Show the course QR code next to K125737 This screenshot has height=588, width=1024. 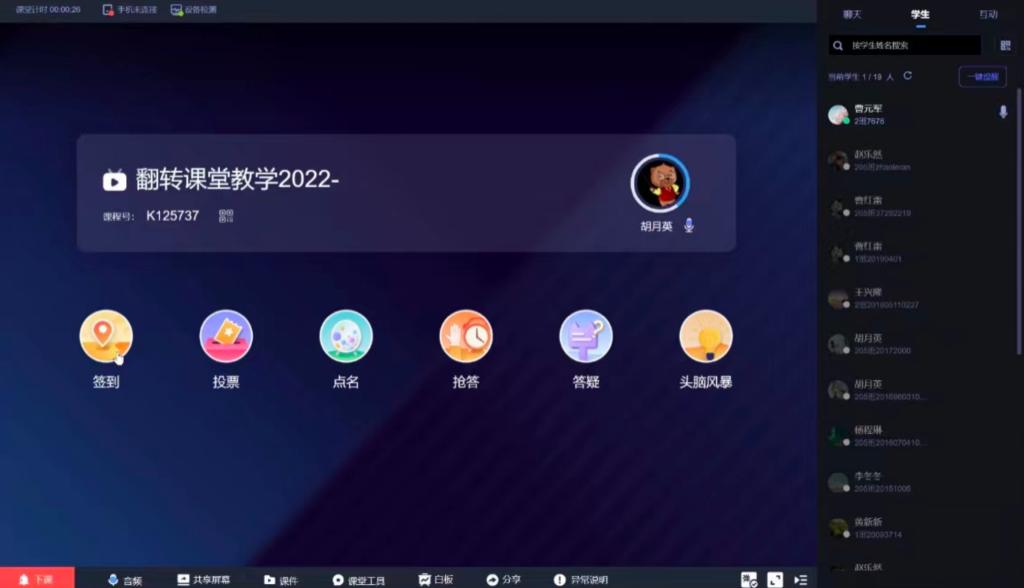(226, 216)
